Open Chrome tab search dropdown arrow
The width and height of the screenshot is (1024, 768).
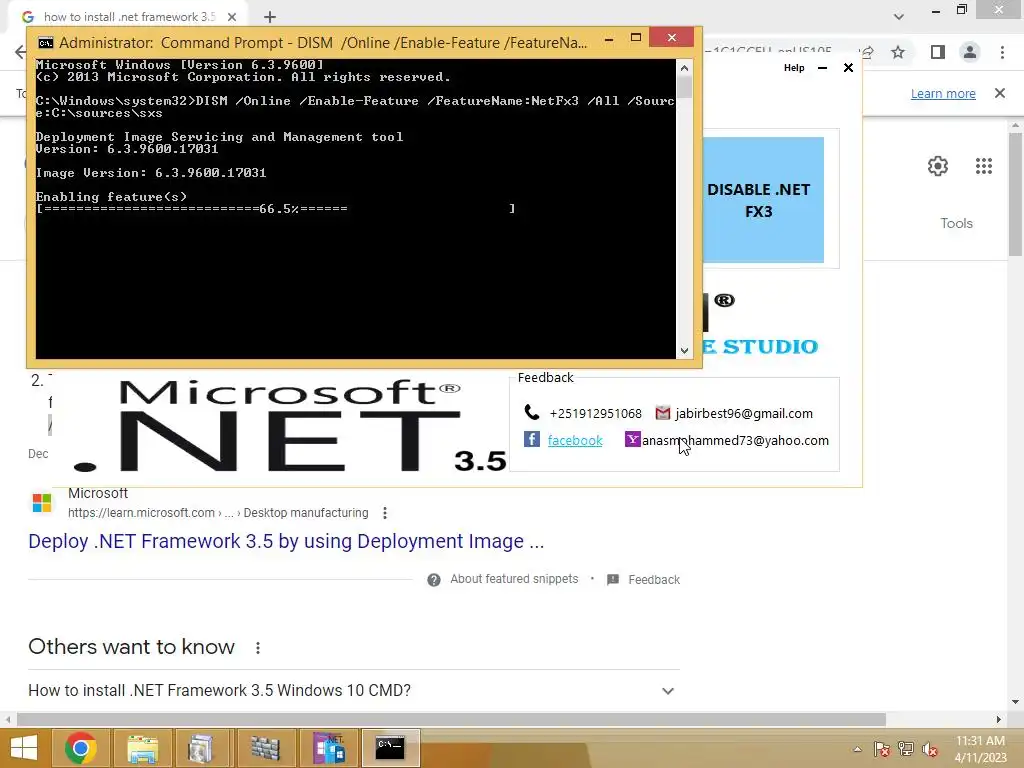click(899, 17)
